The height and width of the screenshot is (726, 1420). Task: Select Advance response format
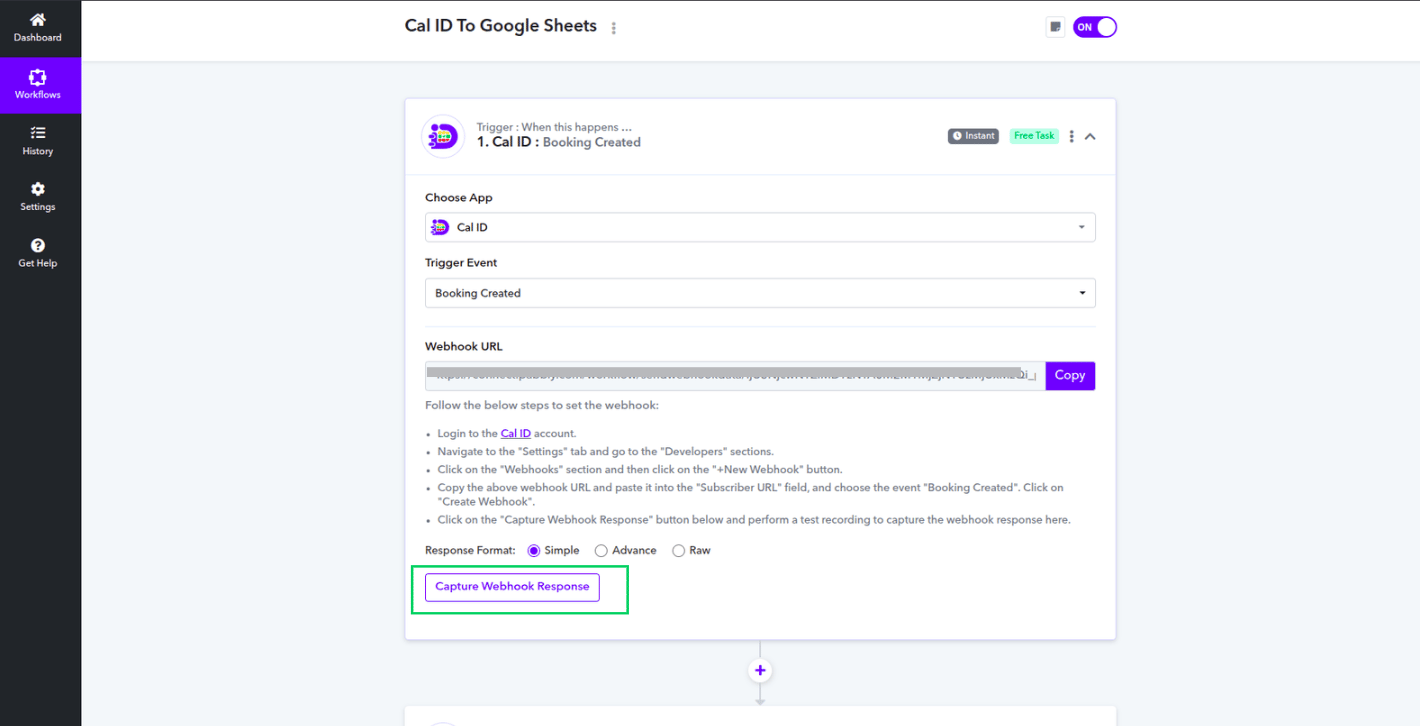point(601,551)
